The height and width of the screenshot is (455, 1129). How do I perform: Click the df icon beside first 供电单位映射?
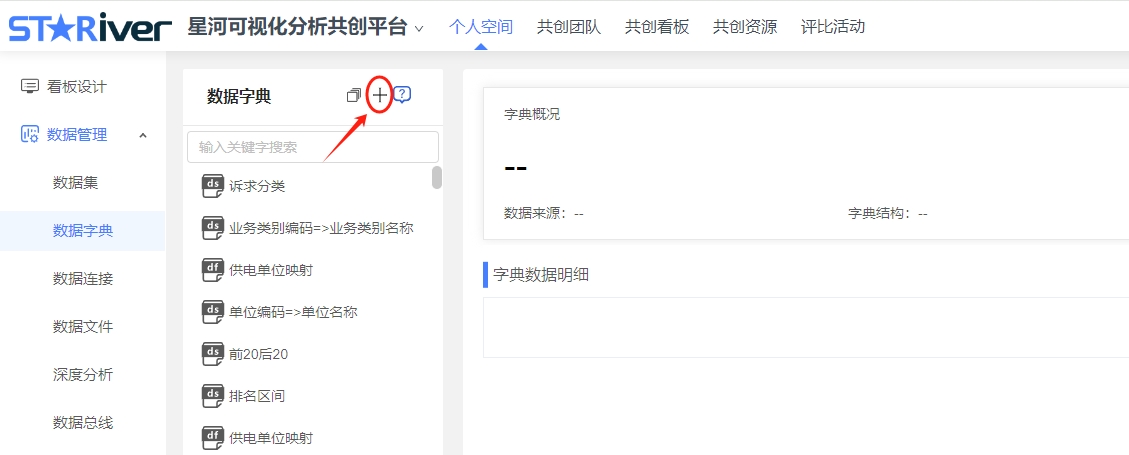point(212,269)
